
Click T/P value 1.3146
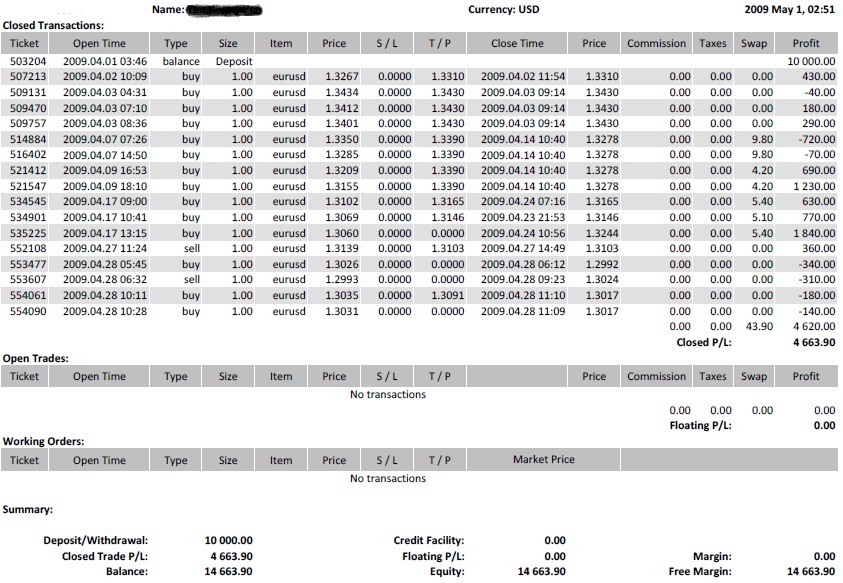click(448, 217)
